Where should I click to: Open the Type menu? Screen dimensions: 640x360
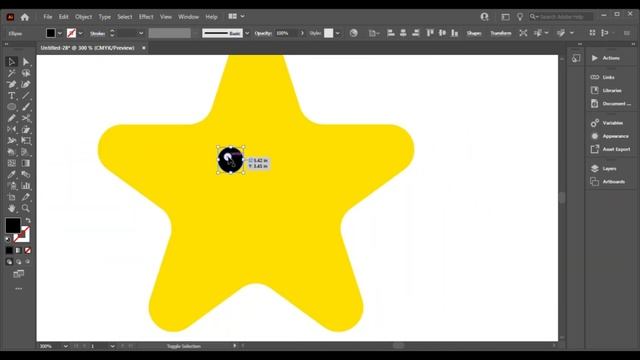point(104,17)
